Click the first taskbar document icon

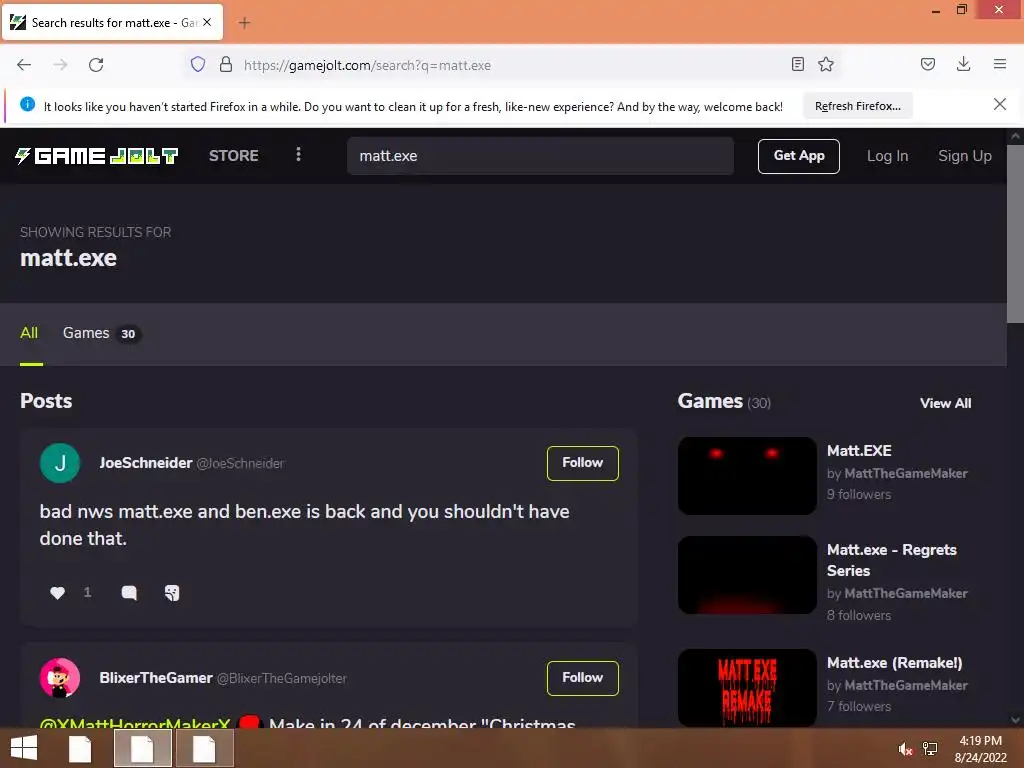click(x=80, y=748)
